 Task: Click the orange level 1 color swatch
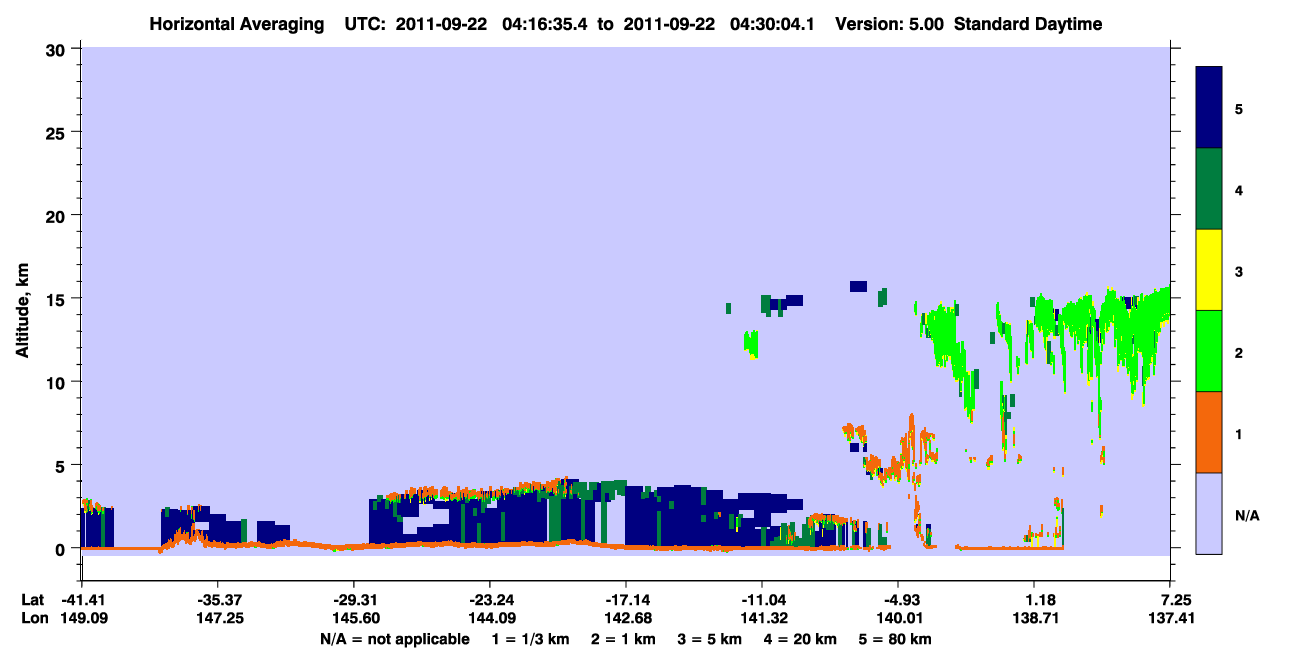(1209, 432)
